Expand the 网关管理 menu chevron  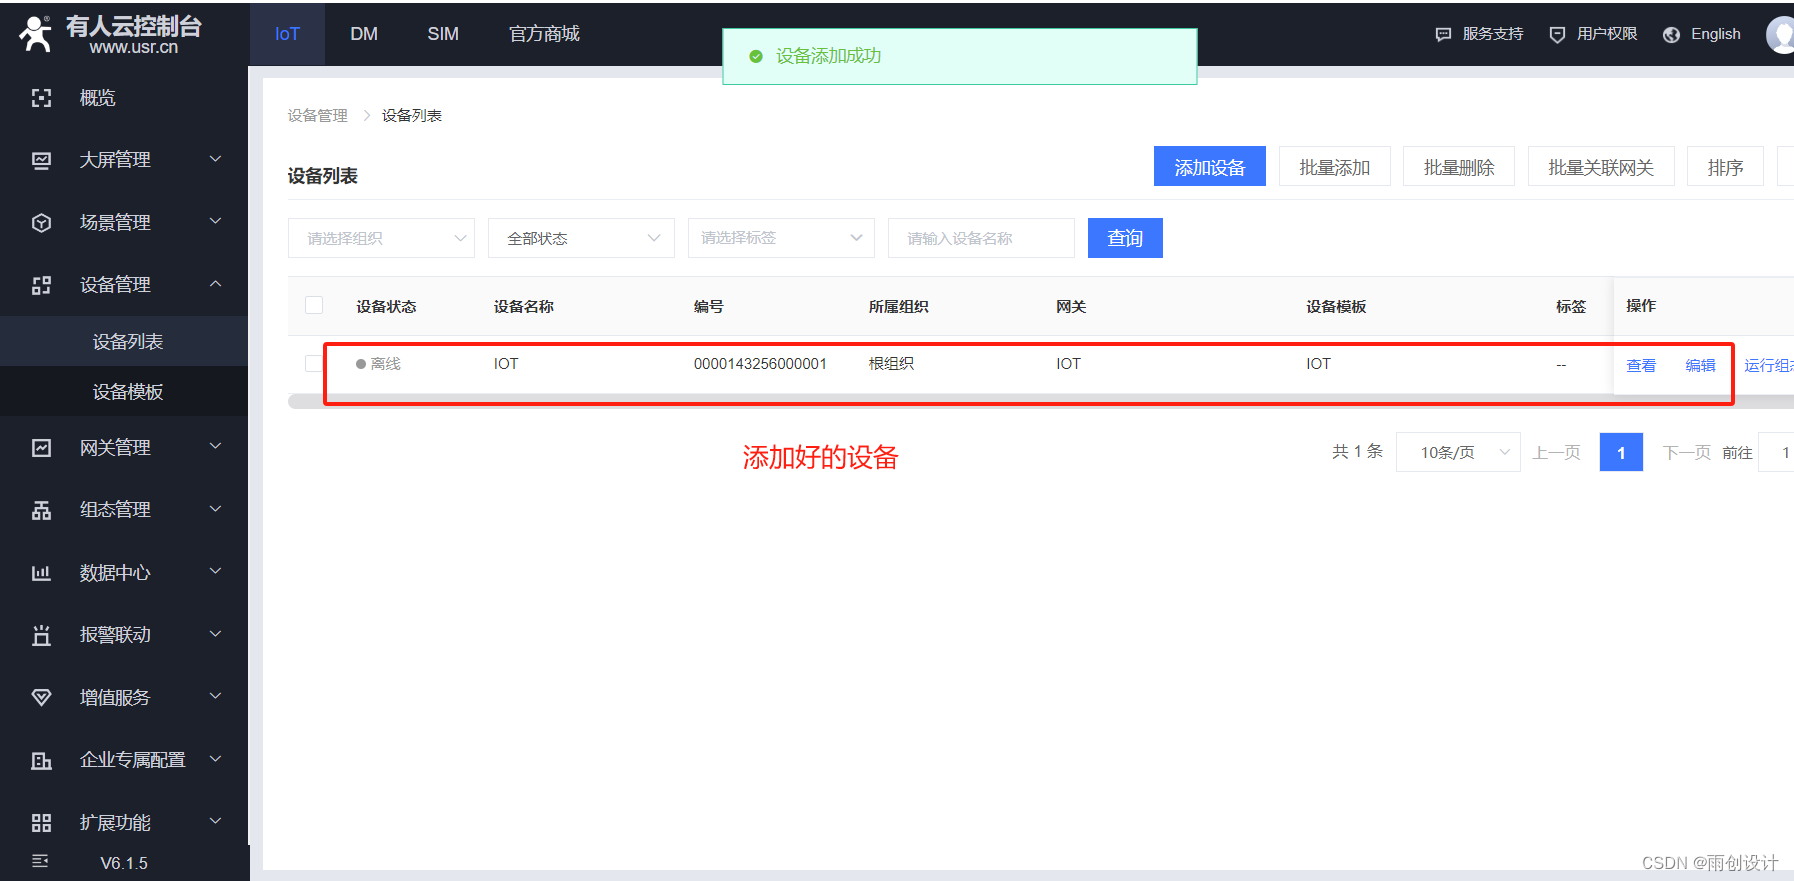[215, 446]
